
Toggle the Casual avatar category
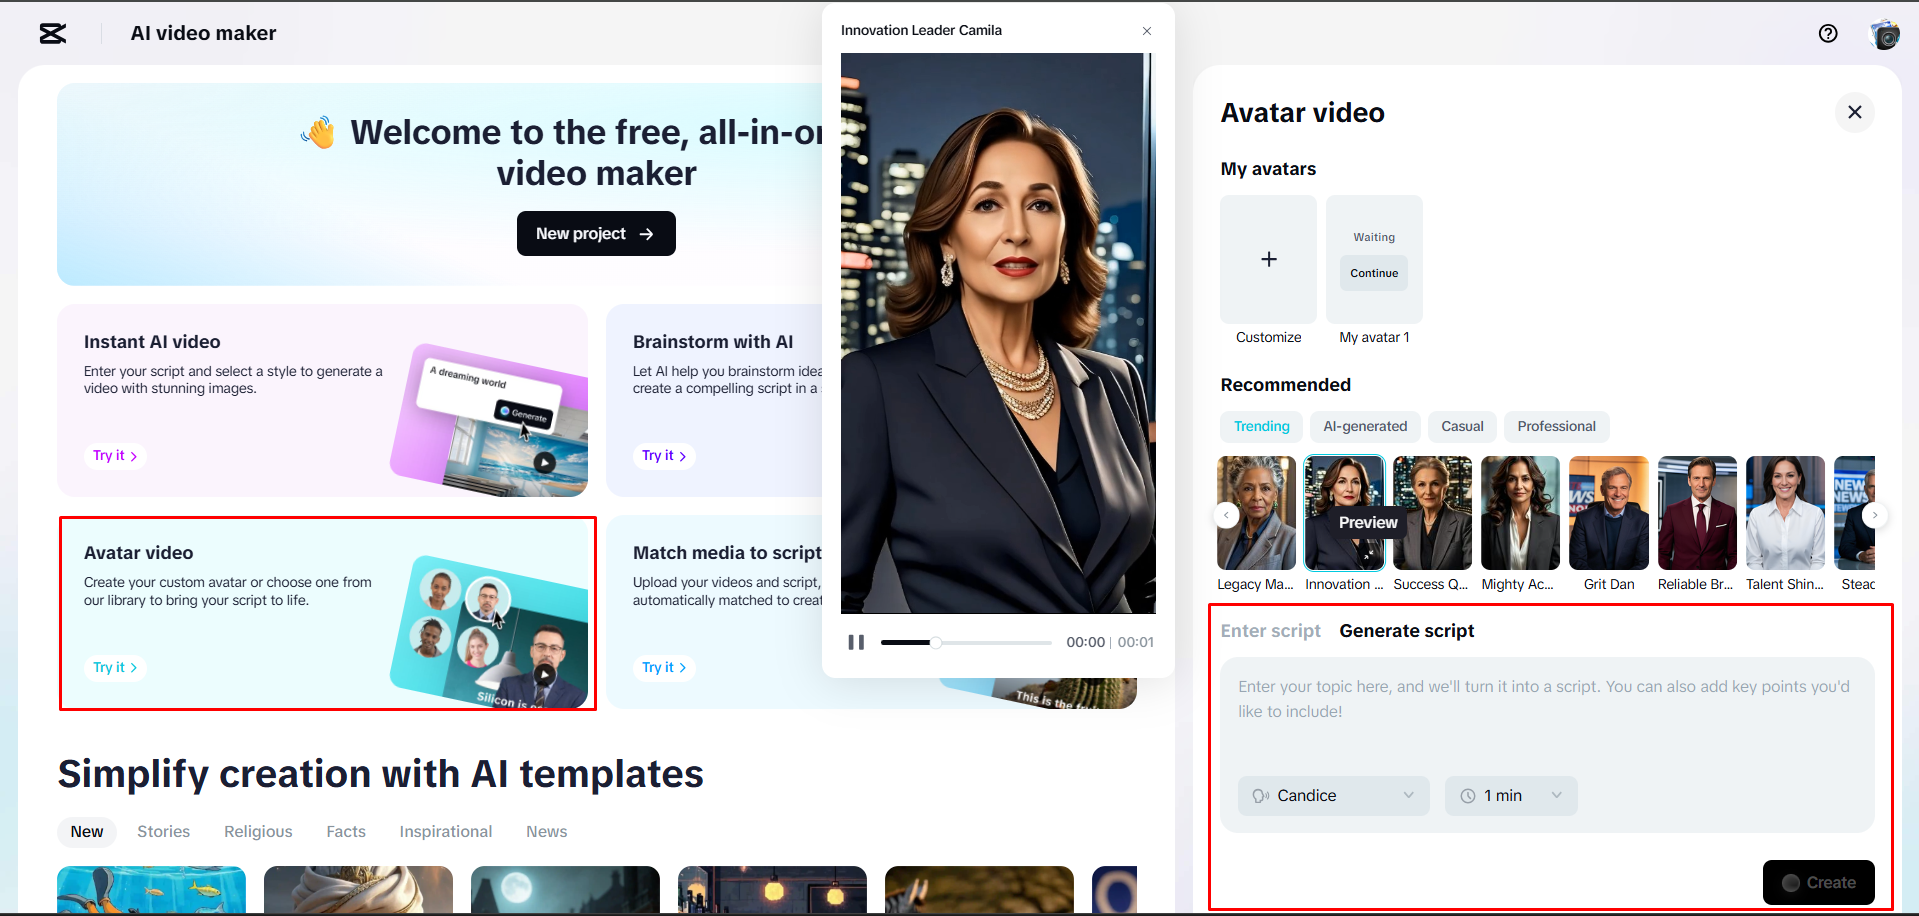pos(1461,426)
